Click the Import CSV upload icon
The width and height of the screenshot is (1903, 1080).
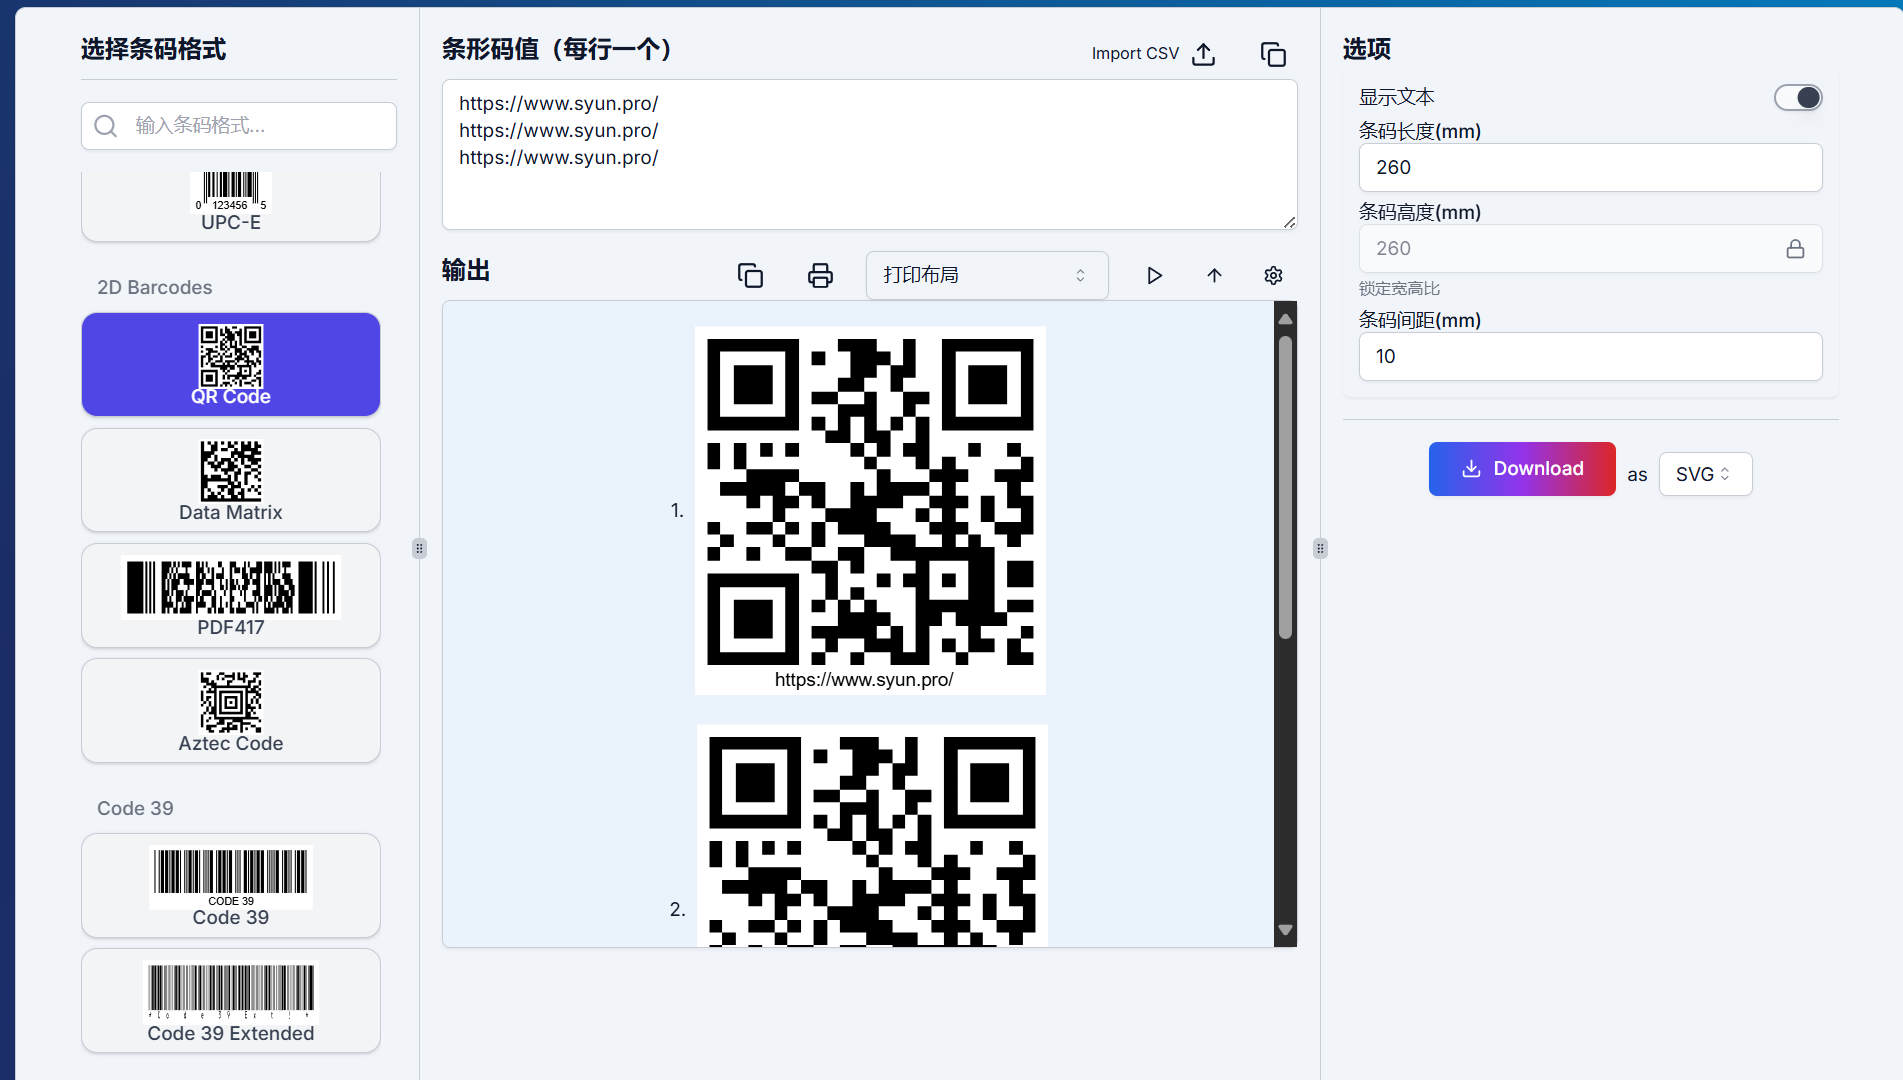tap(1204, 54)
